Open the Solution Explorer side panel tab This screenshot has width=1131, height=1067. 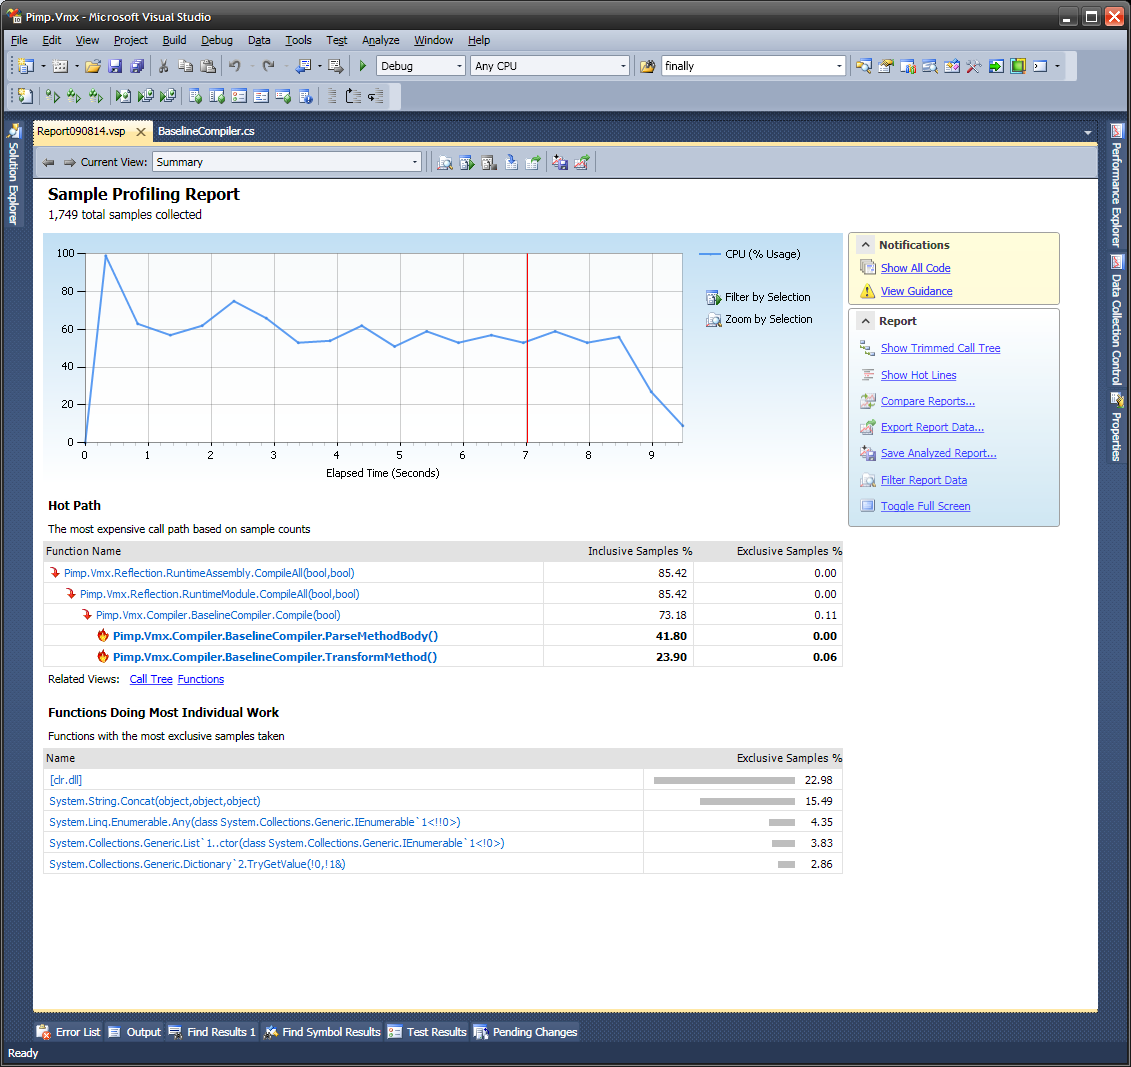(x=13, y=174)
